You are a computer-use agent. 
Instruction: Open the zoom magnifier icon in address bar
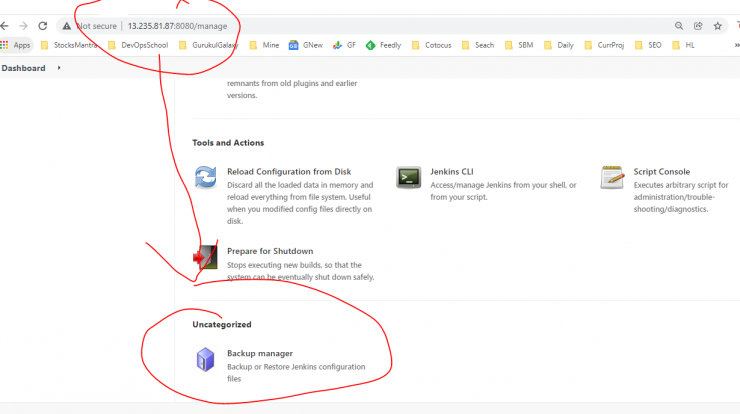click(679, 26)
